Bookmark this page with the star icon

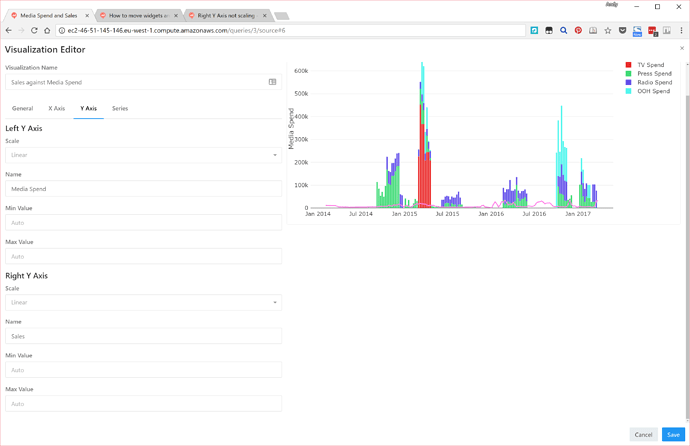click(608, 30)
